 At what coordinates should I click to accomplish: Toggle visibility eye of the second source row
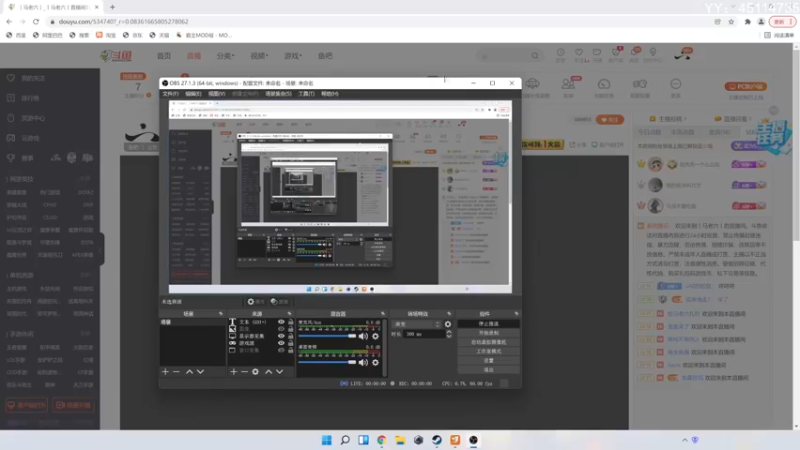(281, 329)
